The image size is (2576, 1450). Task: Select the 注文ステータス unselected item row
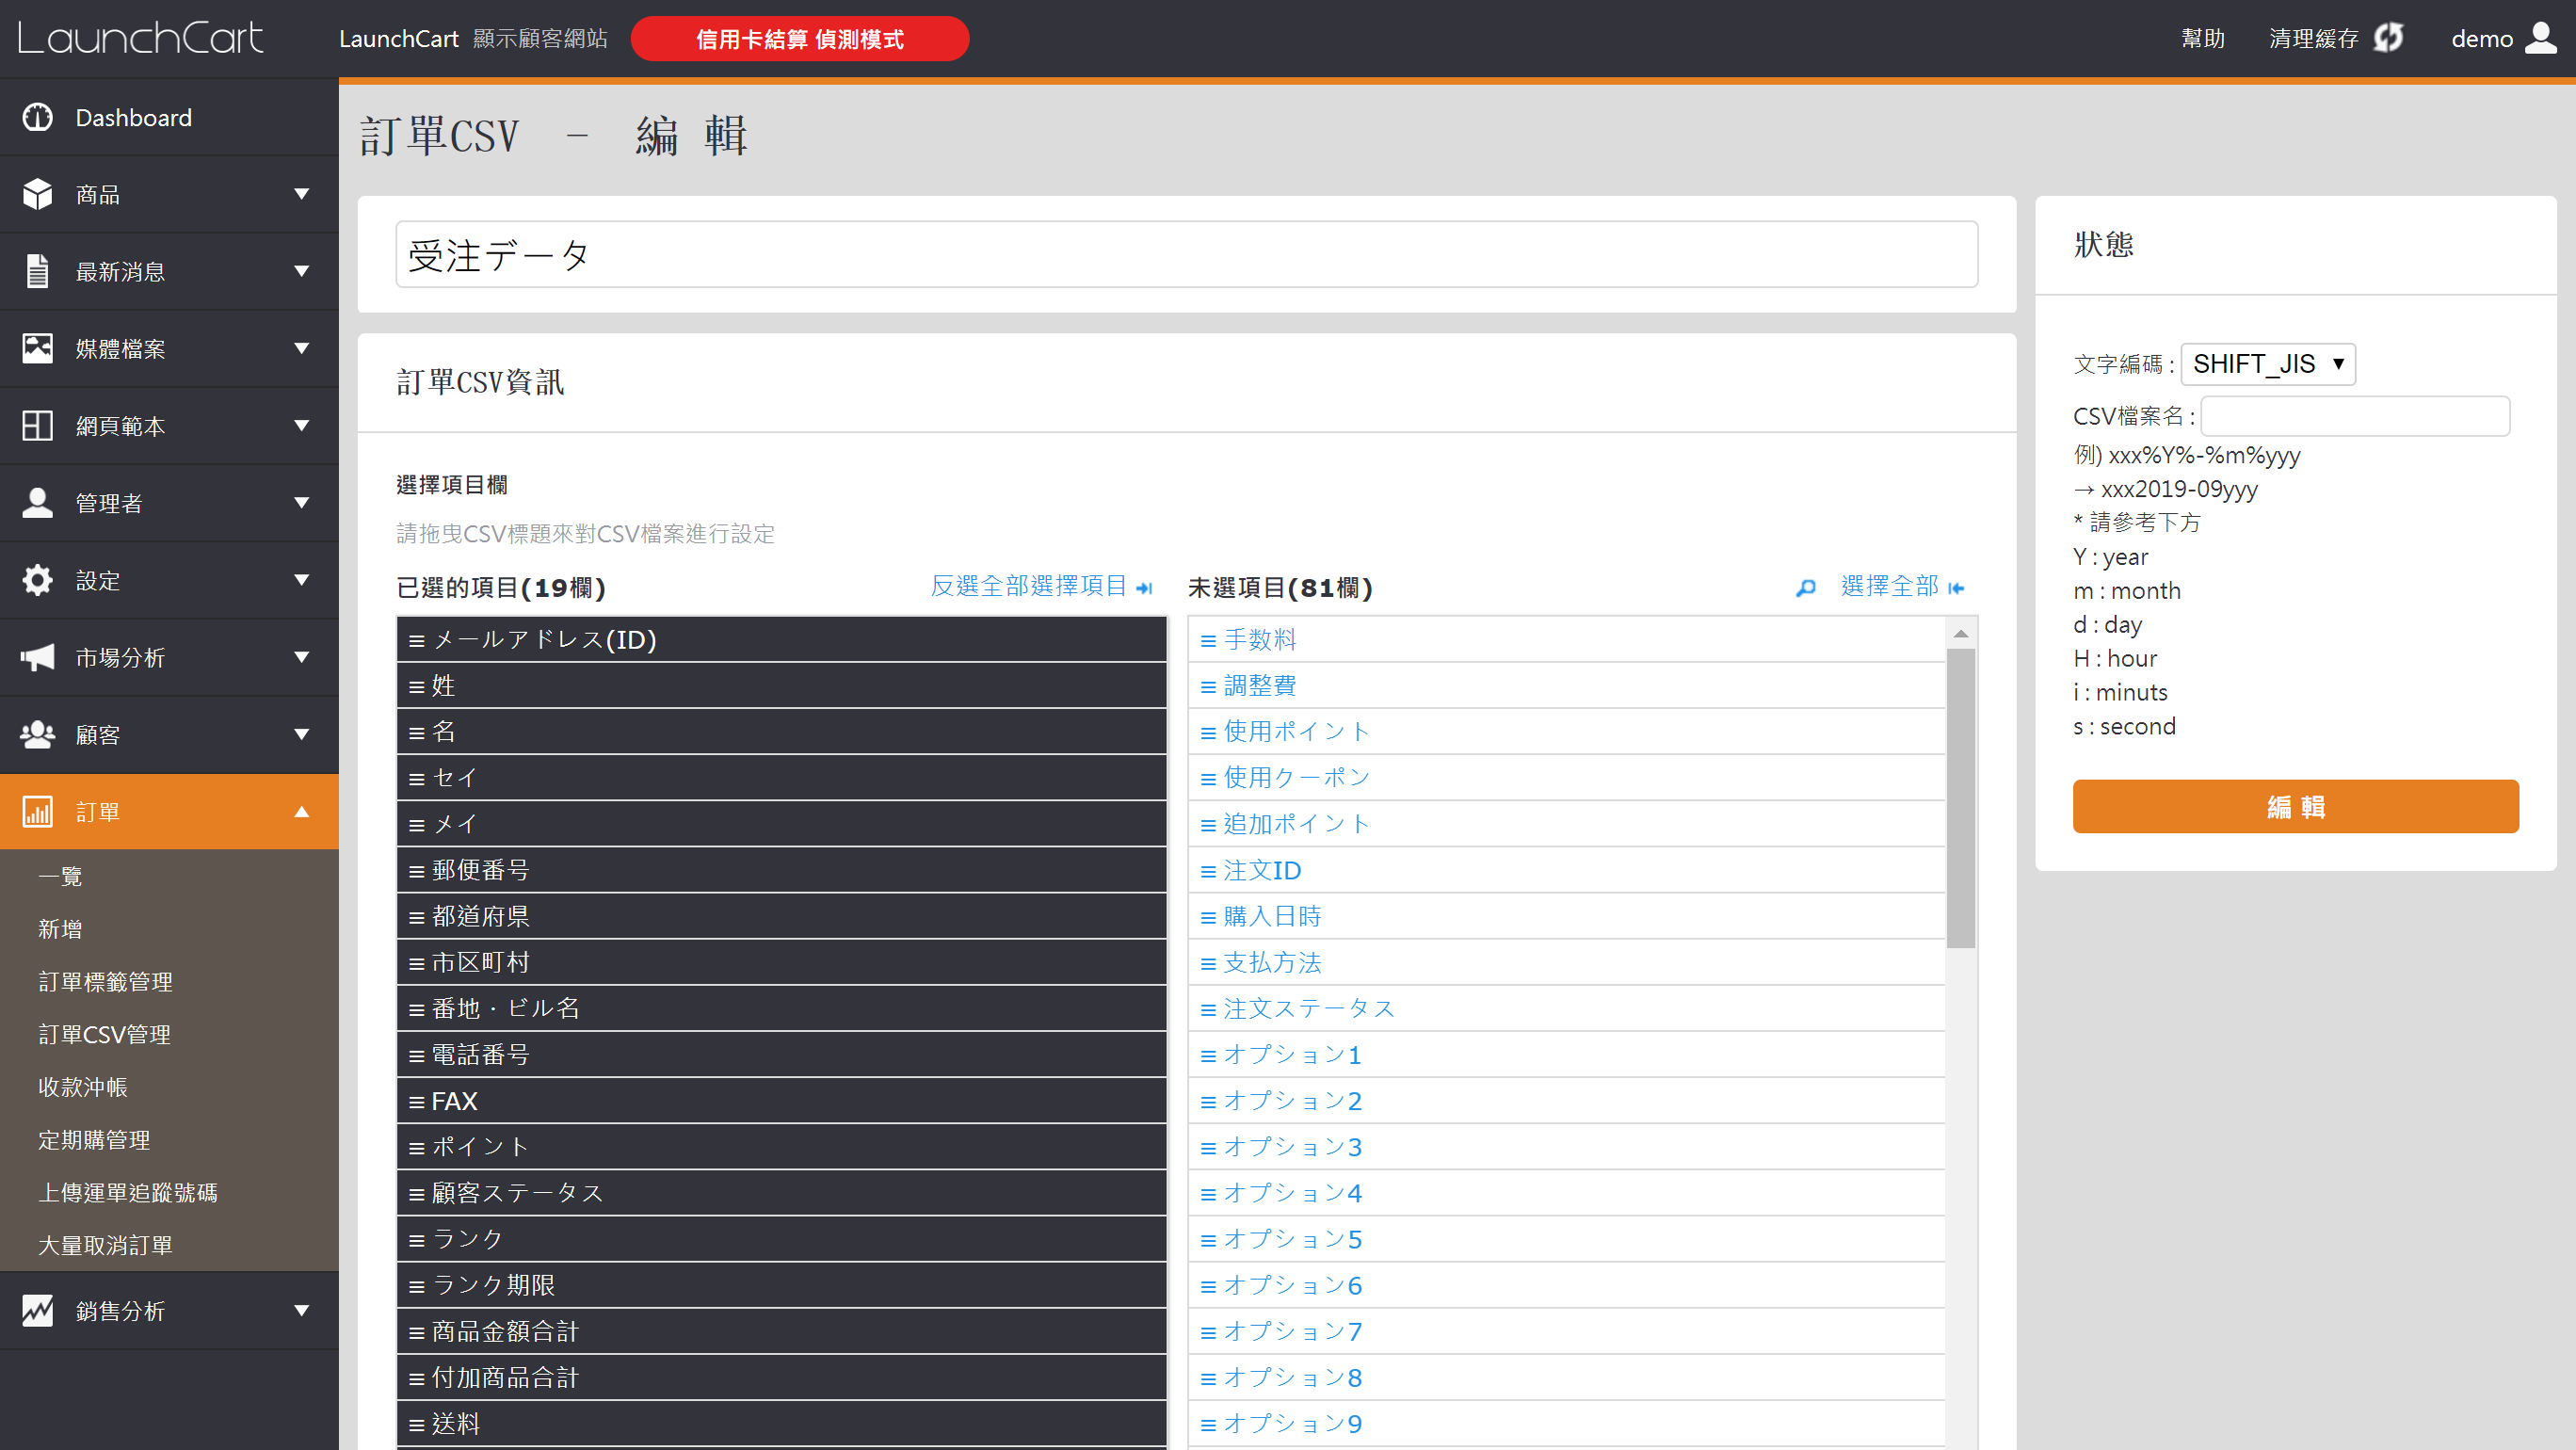[1566, 1009]
